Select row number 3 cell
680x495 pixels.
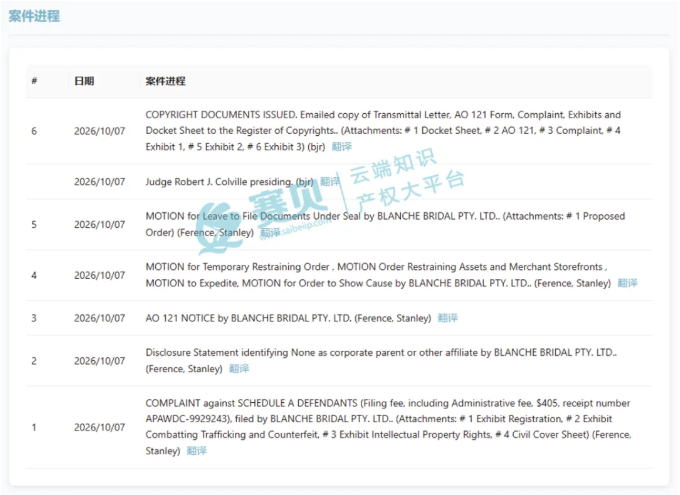(34, 318)
